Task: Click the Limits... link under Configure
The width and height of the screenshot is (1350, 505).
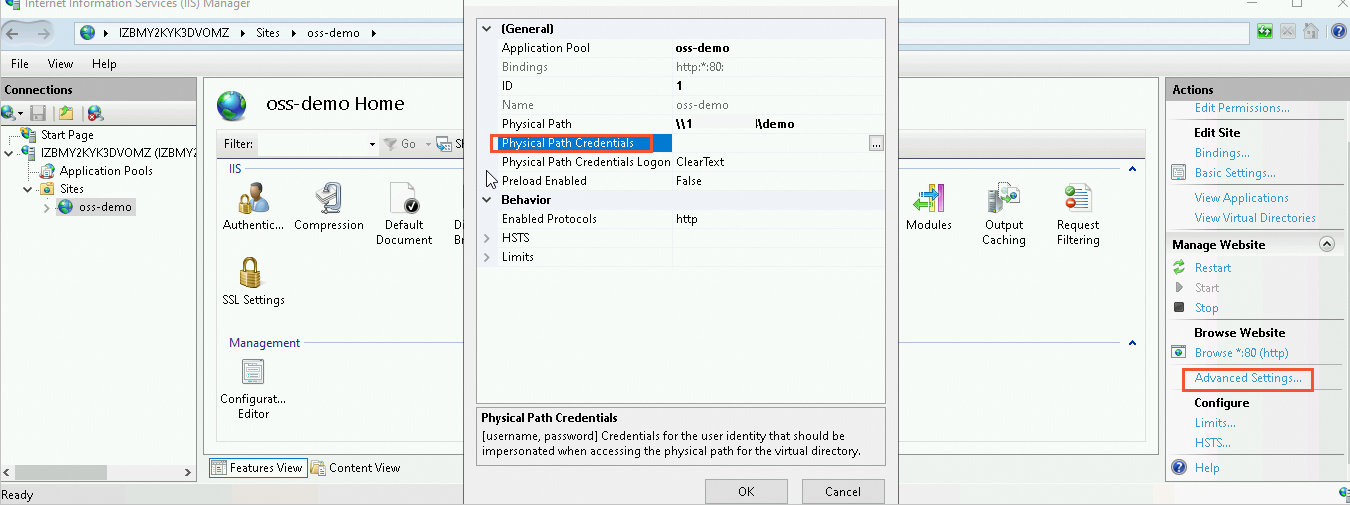Action: coord(1215,423)
